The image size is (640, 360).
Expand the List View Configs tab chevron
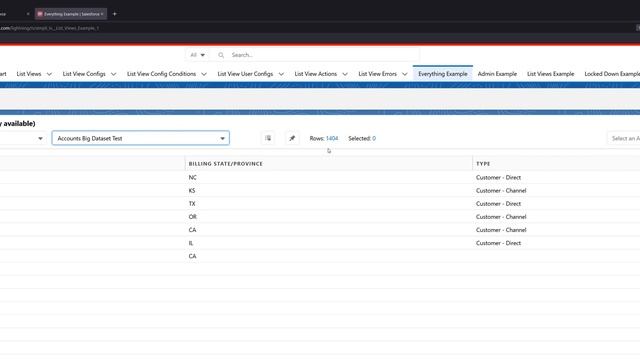[113, 74]
